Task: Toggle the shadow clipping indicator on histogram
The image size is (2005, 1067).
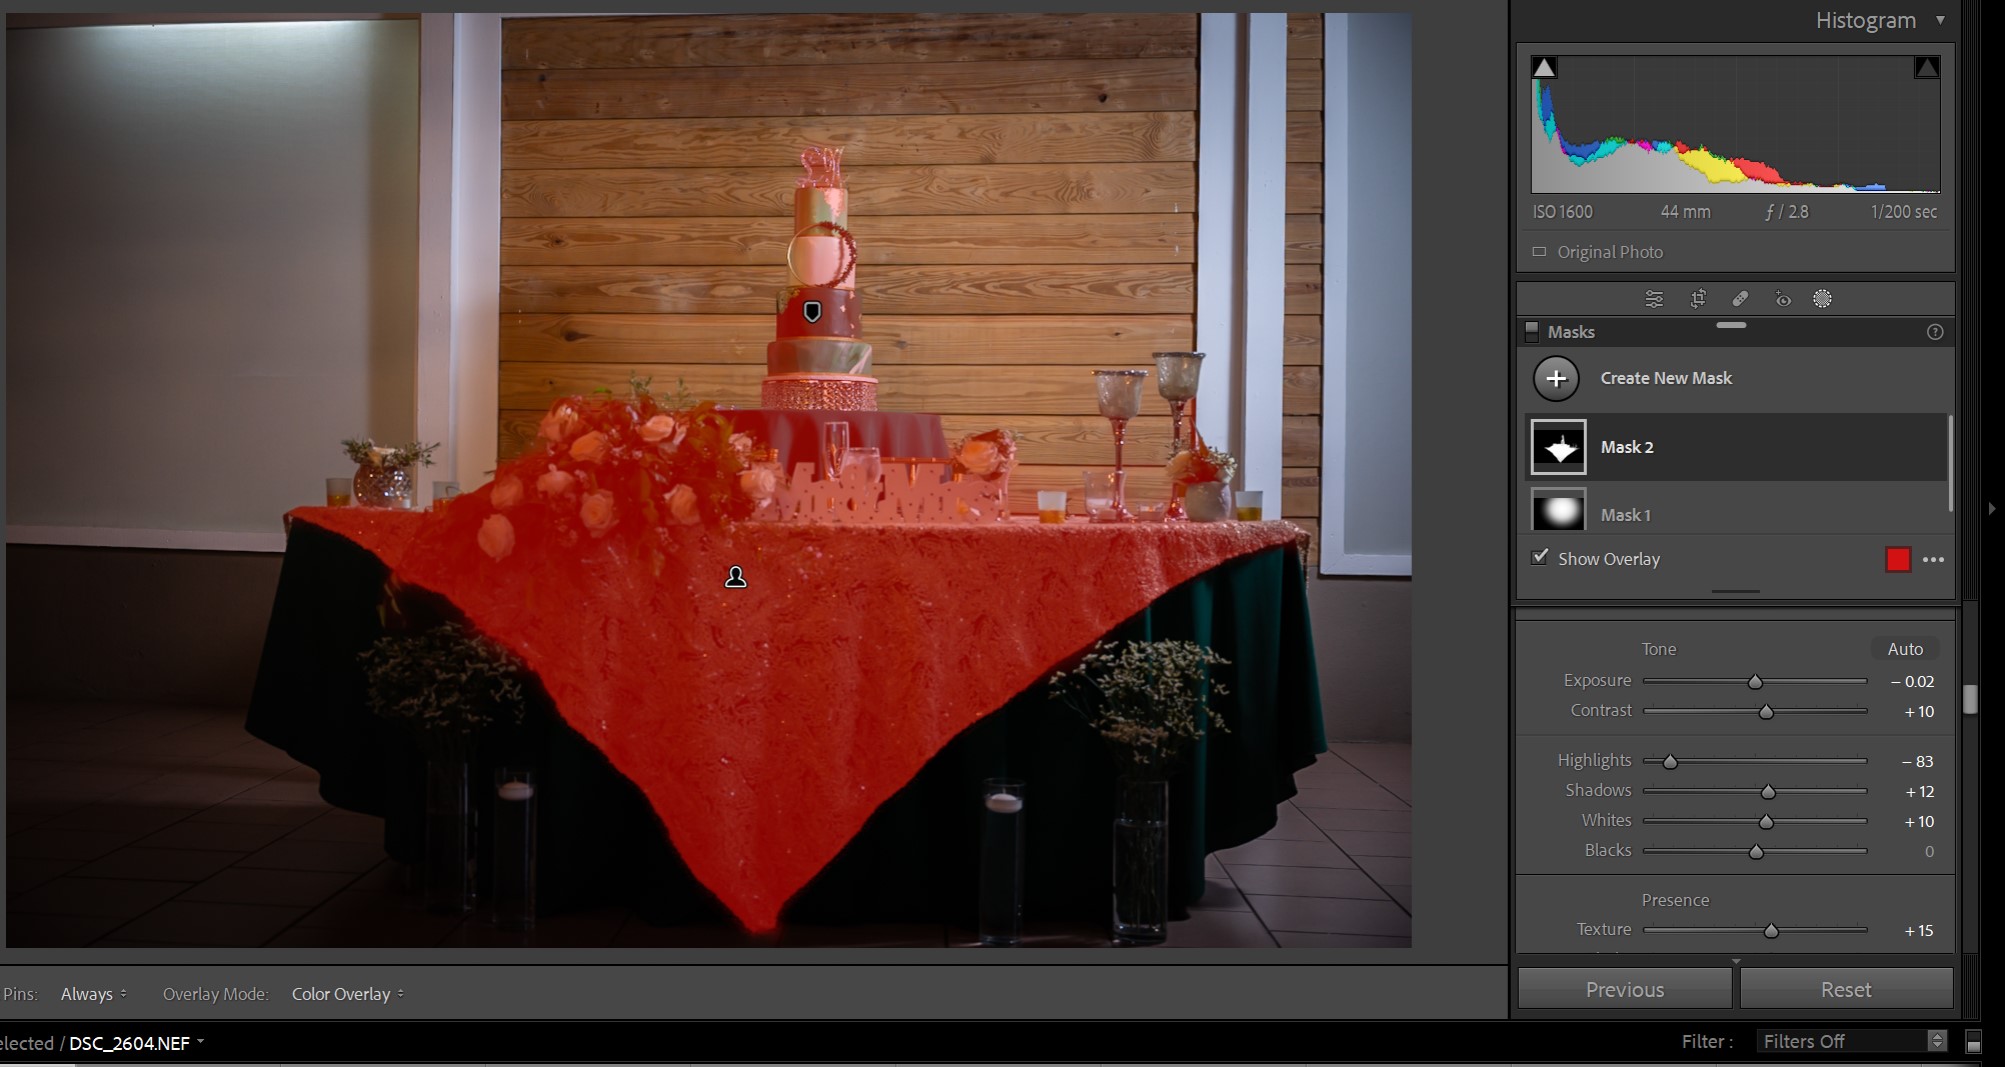Action: 1544,66
